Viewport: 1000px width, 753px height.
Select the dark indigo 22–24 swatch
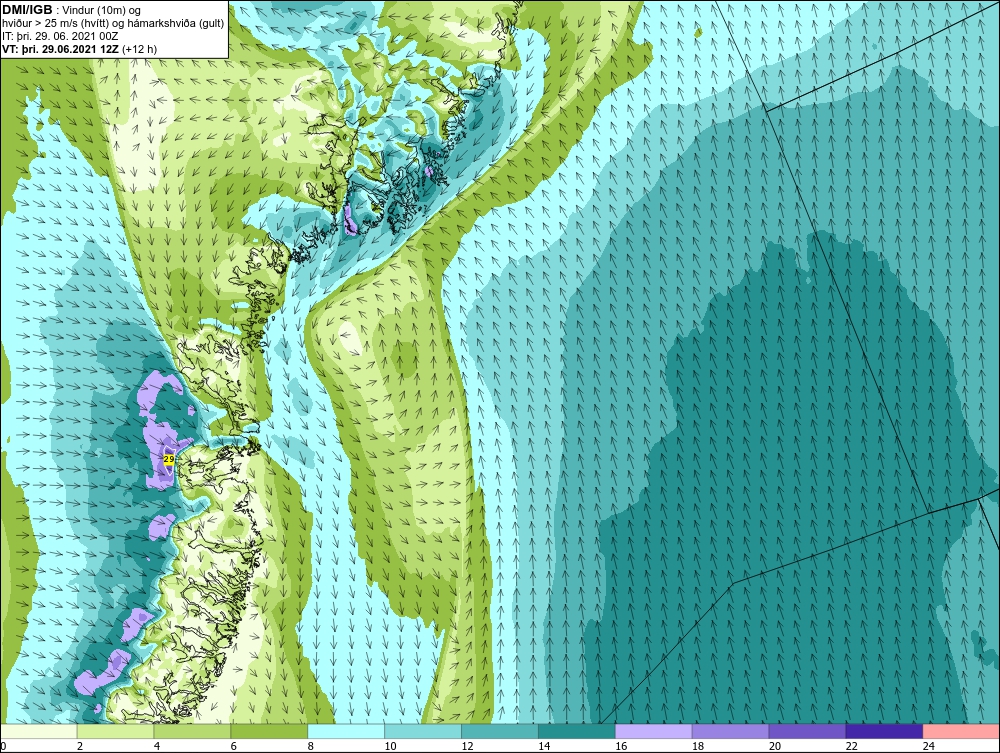(x=885, y=731)
